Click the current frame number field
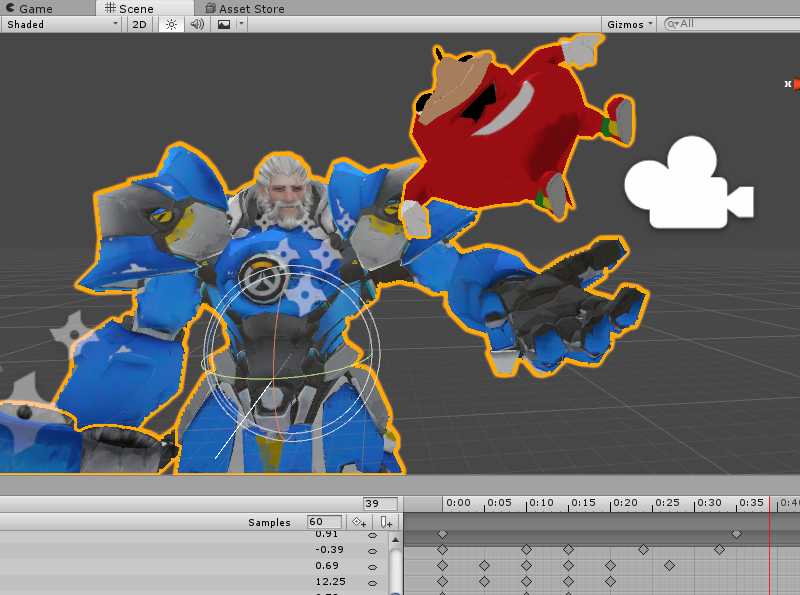Image resolution: width=800 pixels, height=595 pixels. point(380,504)
